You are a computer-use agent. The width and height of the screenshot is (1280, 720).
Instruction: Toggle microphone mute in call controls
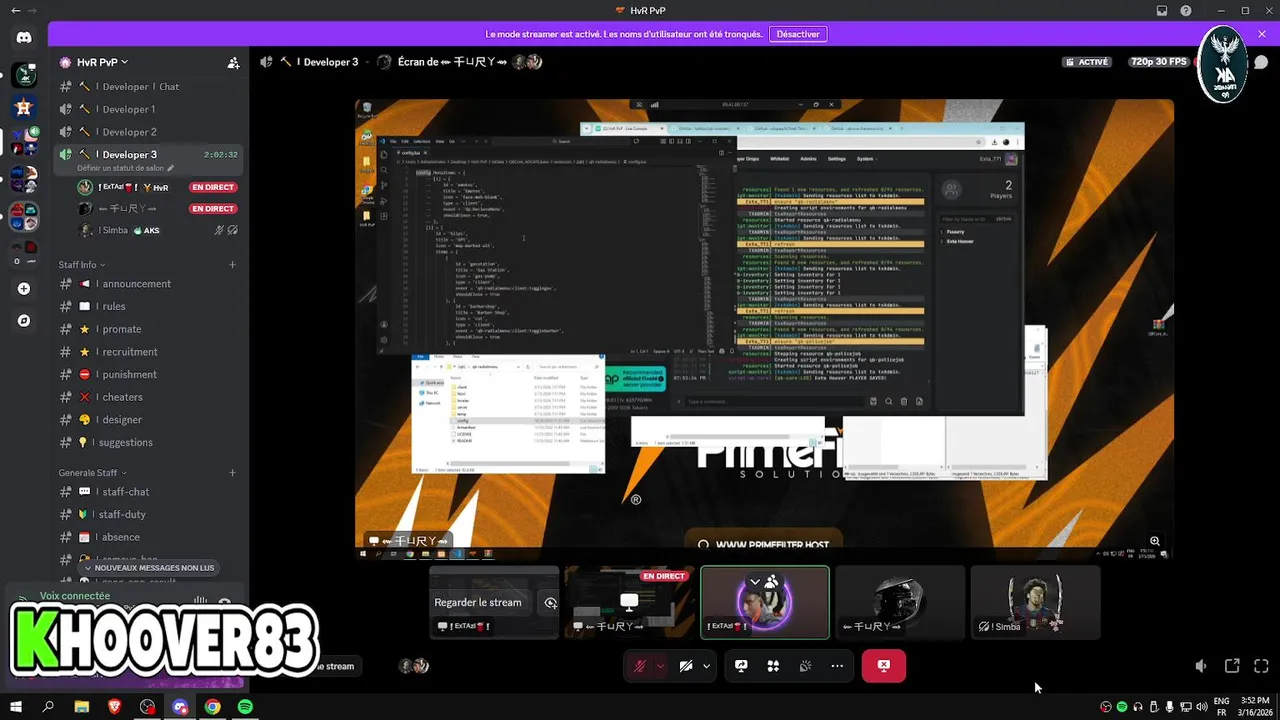click(x=639, y=666)
